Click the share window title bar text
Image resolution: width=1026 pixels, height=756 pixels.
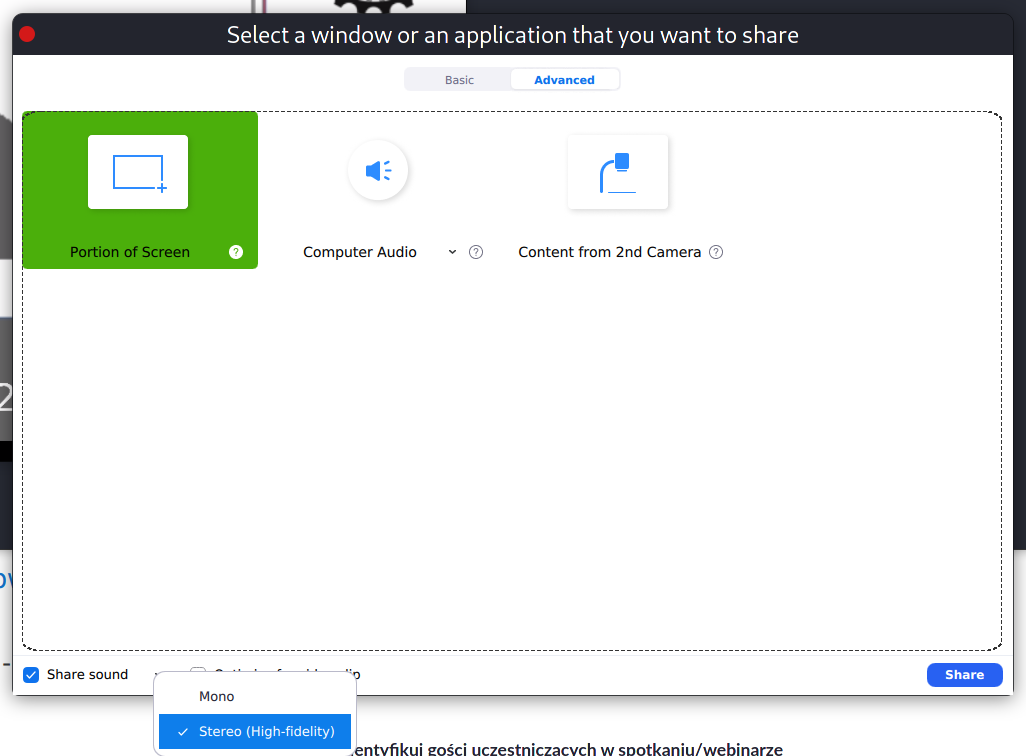512,35
